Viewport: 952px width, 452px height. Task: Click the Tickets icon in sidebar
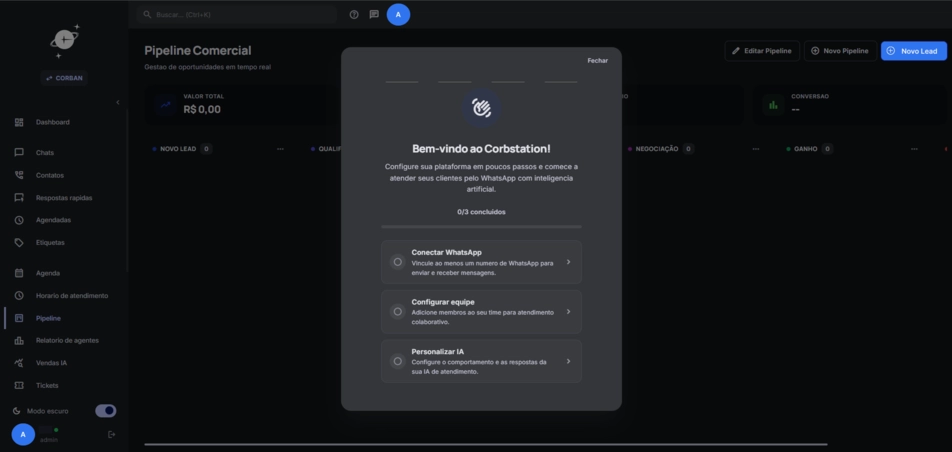click(x=19, y=386)
